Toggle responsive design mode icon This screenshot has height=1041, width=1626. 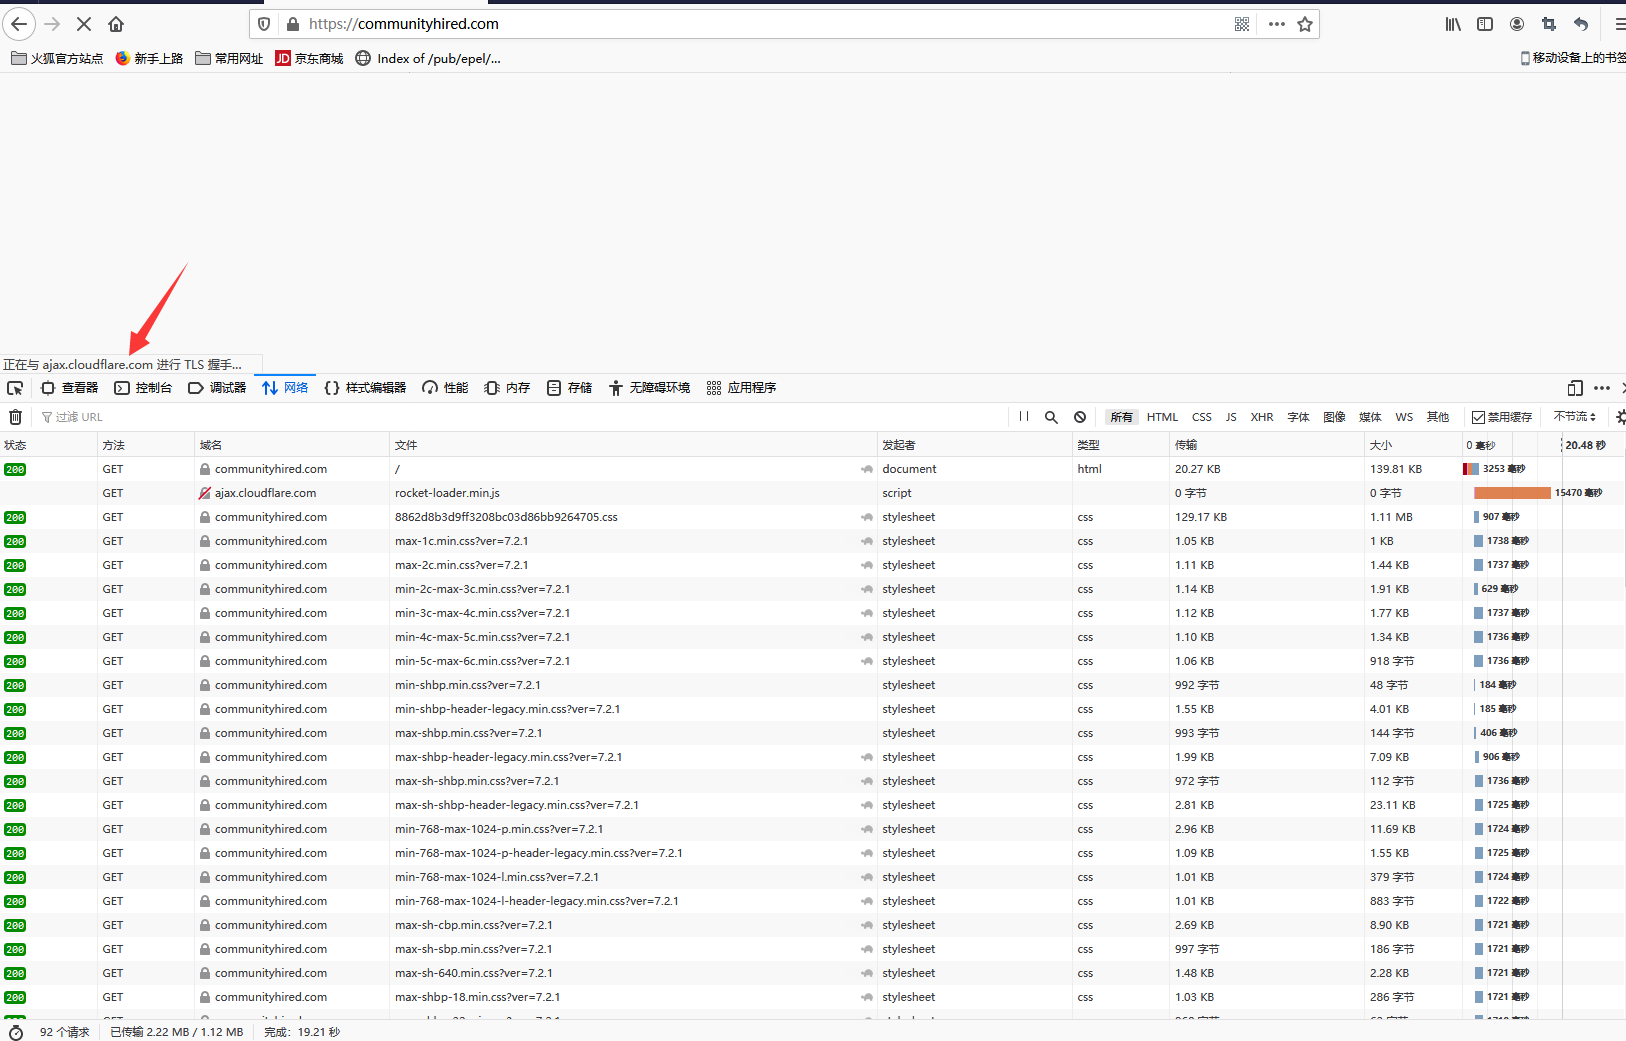[1575, 388]
